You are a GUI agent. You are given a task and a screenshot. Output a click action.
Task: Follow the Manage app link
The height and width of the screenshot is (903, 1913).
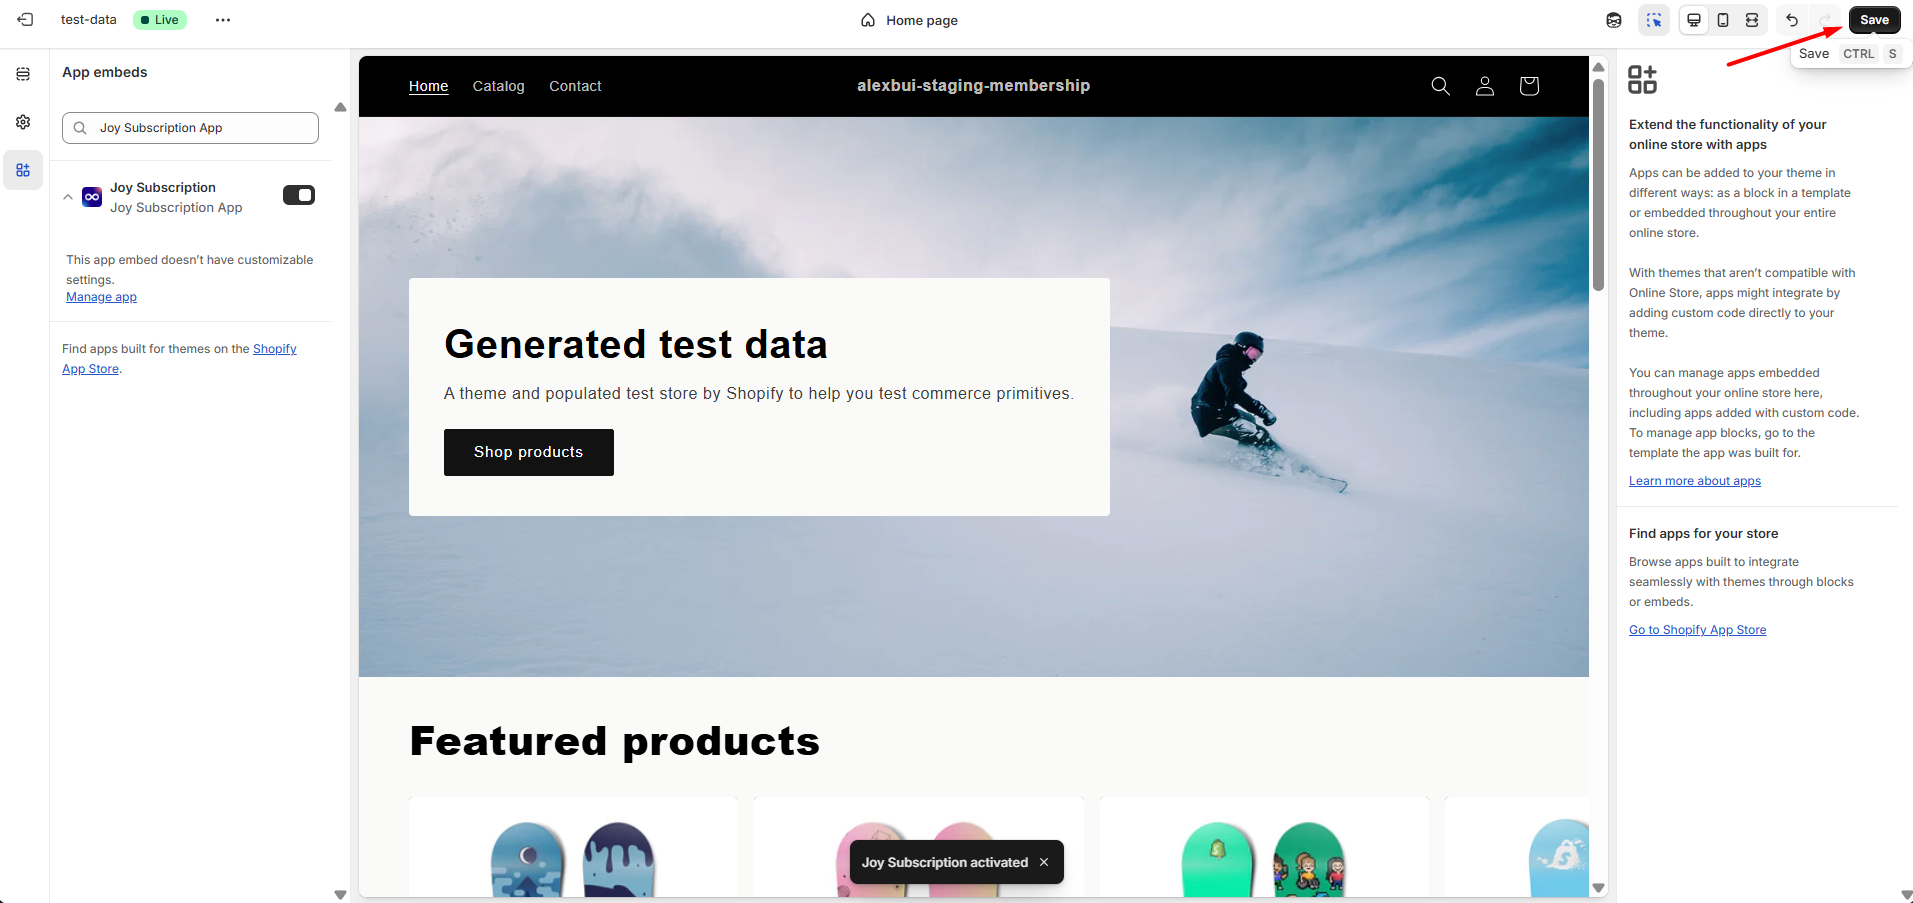click(x=101, y=297)
